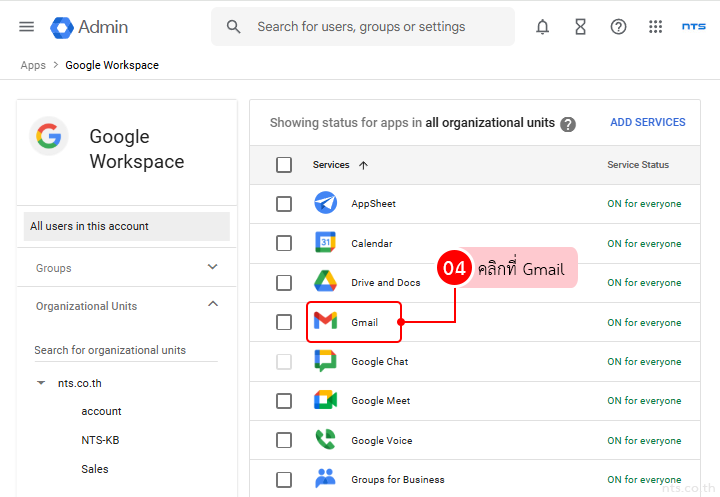The image size is (720, 497).
Task: Open the help question mark icon
Action: 618,27
